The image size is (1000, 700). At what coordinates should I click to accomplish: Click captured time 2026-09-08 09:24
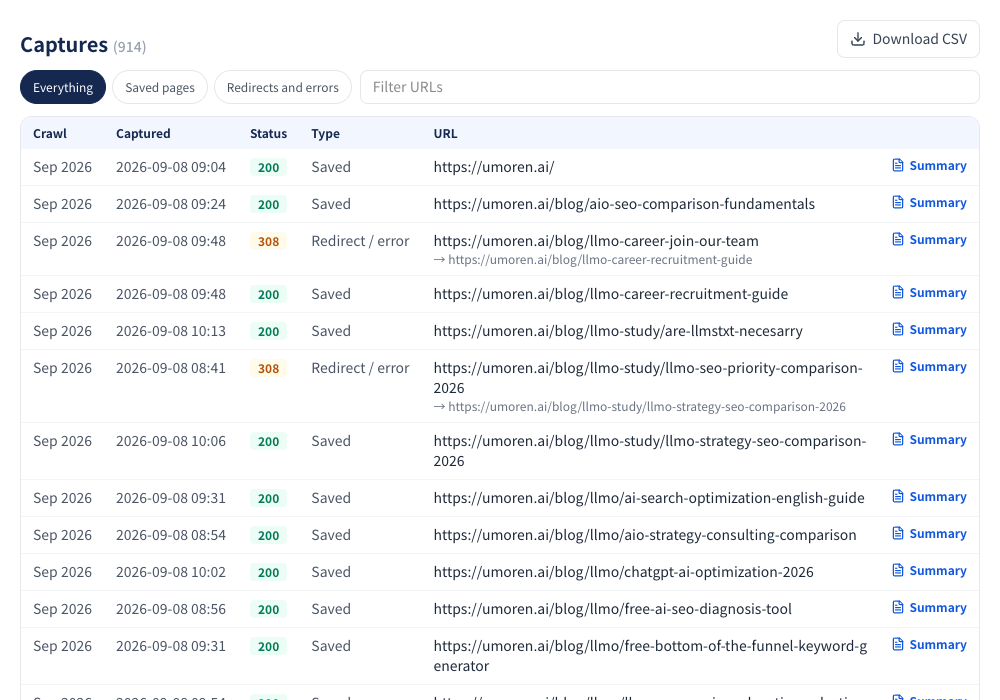pyautogui.click(x=171, y=204)
